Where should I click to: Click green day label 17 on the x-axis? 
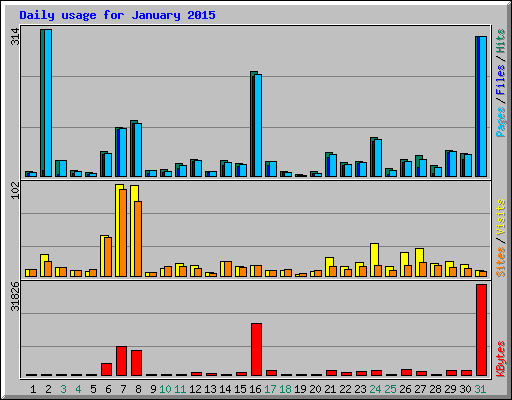(270, 389)
